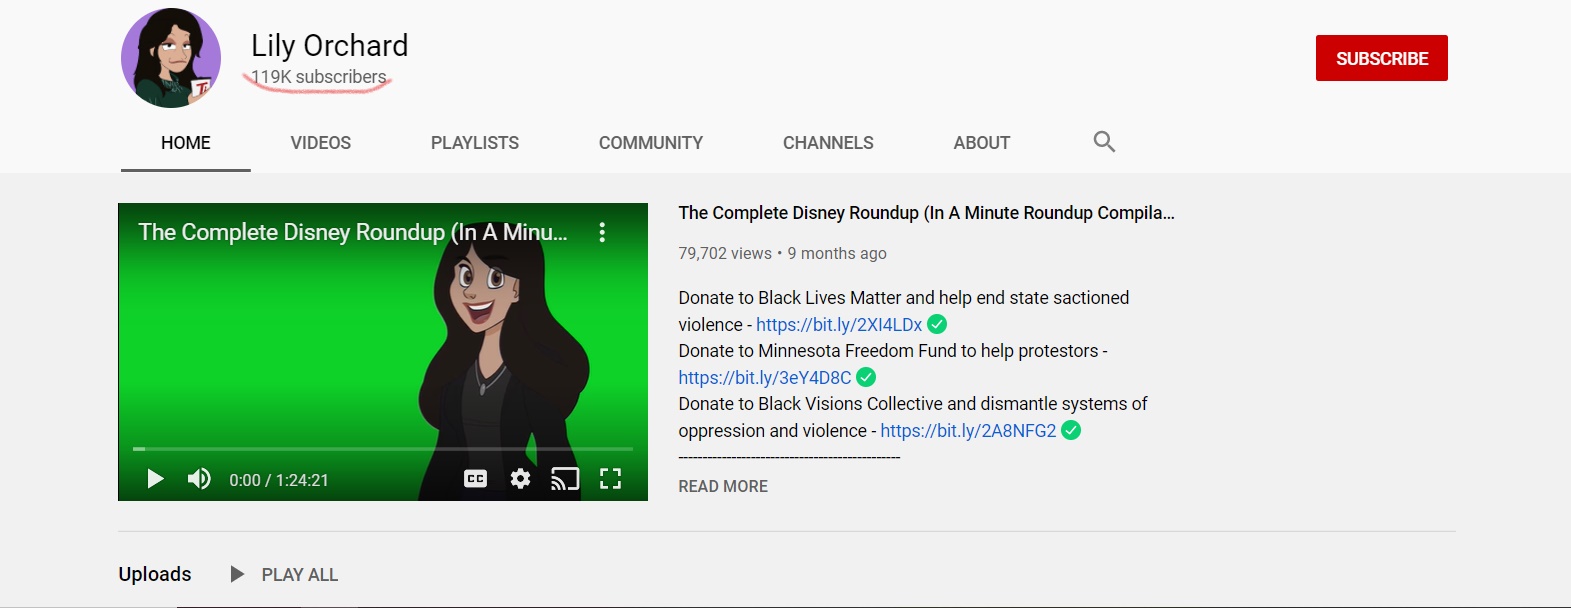Open the bit.ly/3eY4D8C link
1571x608 pixels.
click(765, 378)
